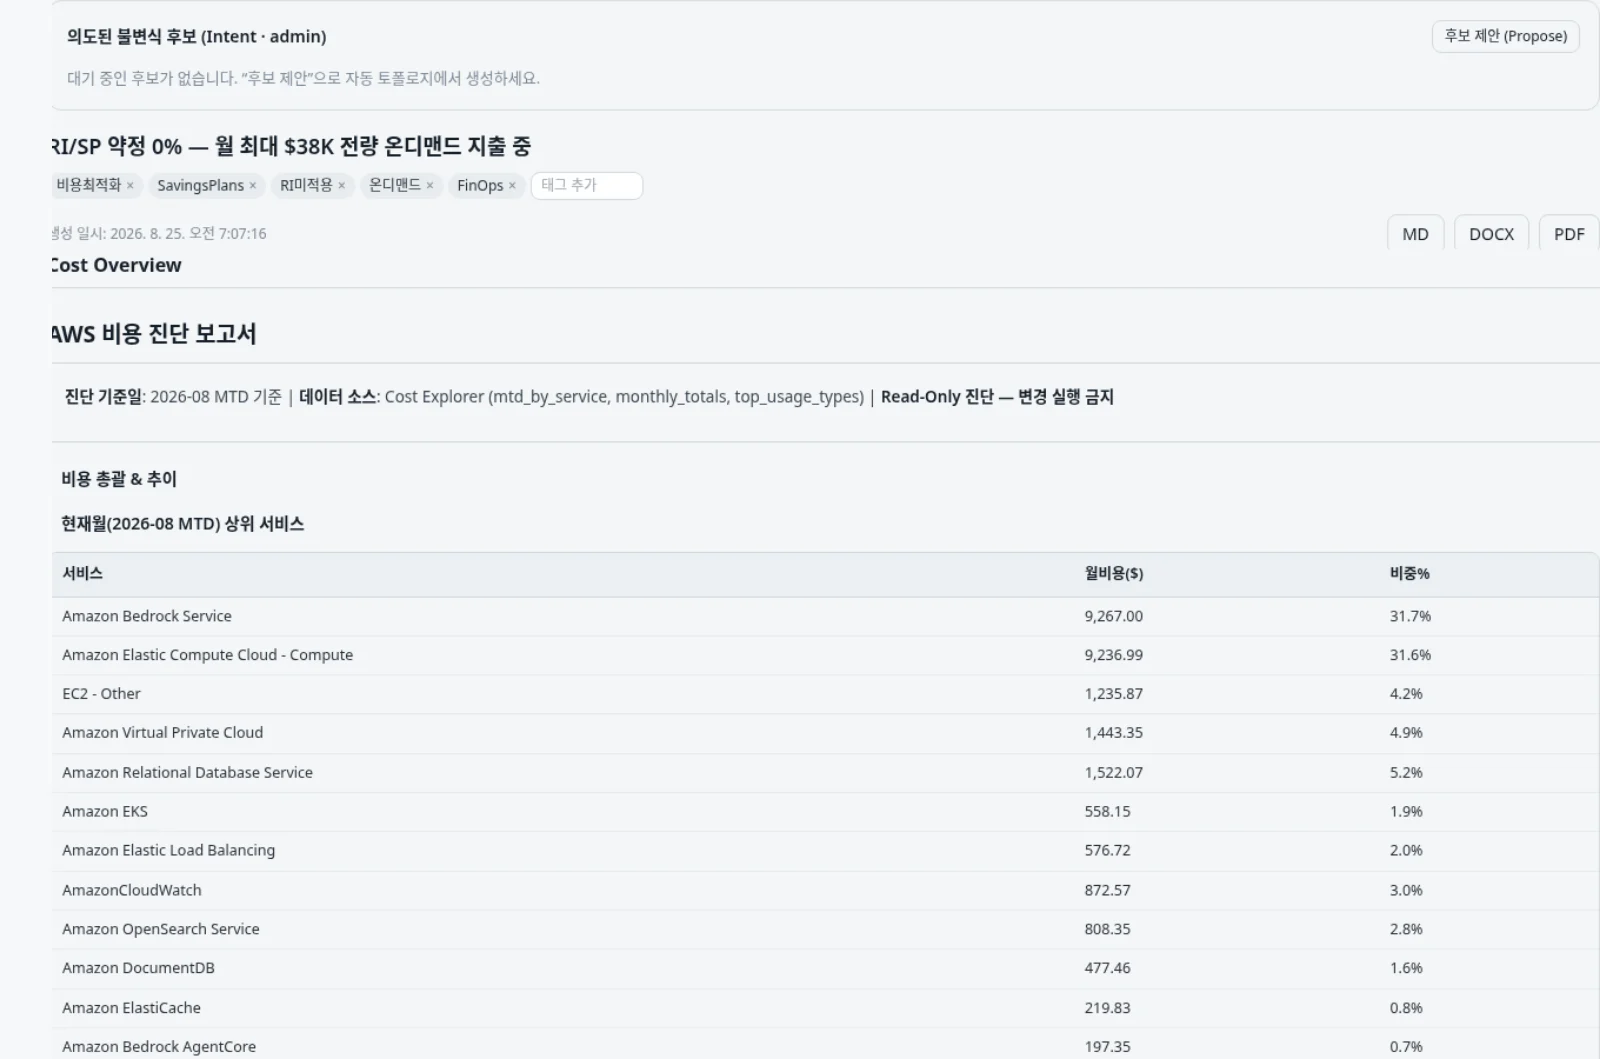This screenshot has height=1059, width=1600.
Task: Select Amazon Elastic Compute Cloud - Compute row
Action: click(825, 655)
